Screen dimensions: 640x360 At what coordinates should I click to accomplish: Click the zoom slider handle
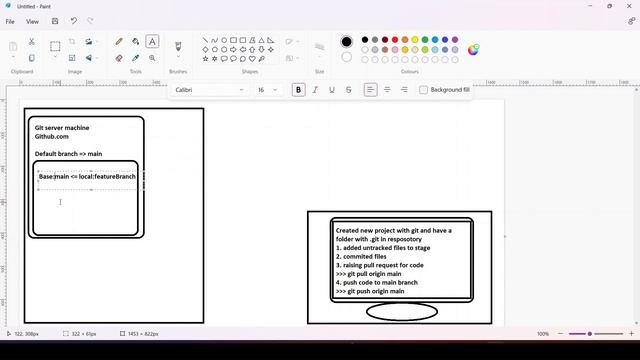point(589,333)
